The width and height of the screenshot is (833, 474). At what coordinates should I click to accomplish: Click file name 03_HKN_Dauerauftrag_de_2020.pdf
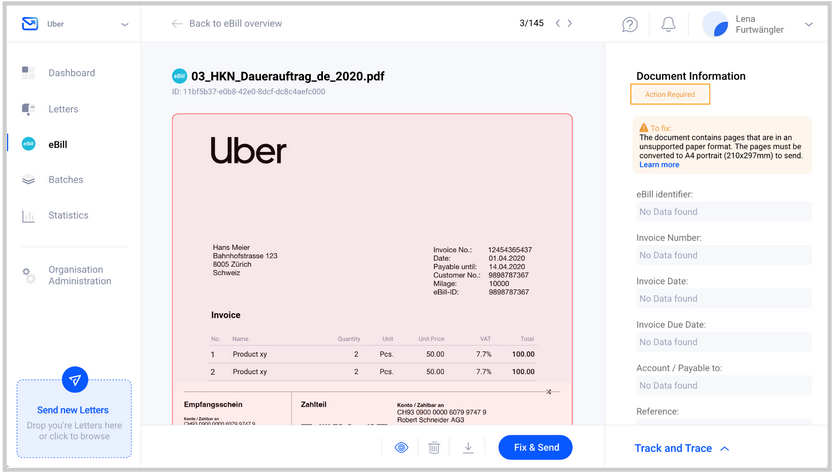[x=287, y=76]
